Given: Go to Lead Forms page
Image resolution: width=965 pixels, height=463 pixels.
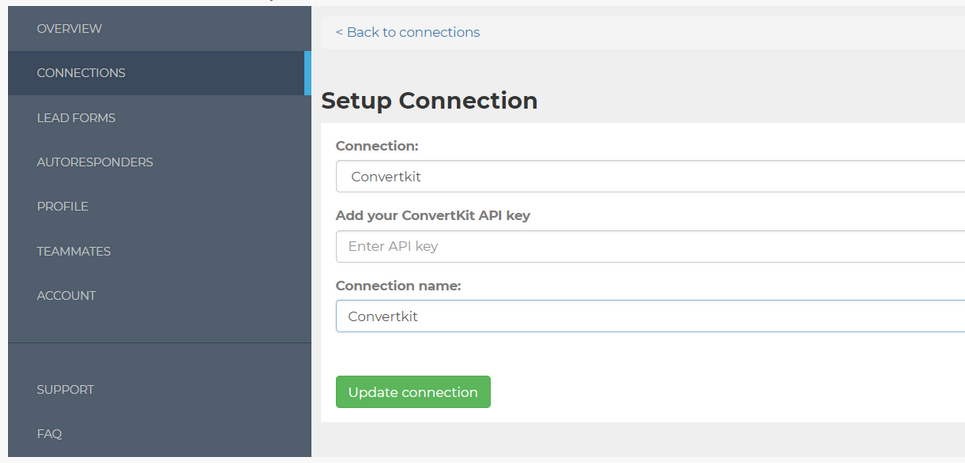Looking at the screenshot, I should tap(76, 118).
